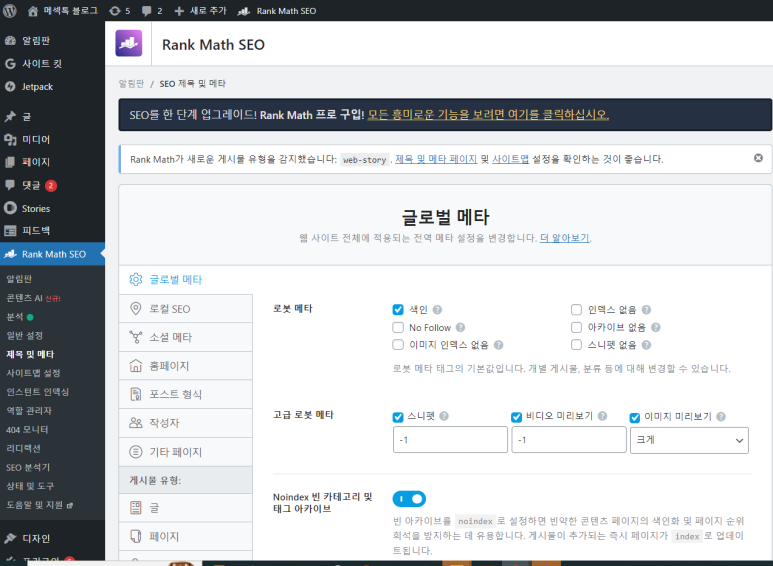Open 댓글 comments with 2 badge

(52, 185)
